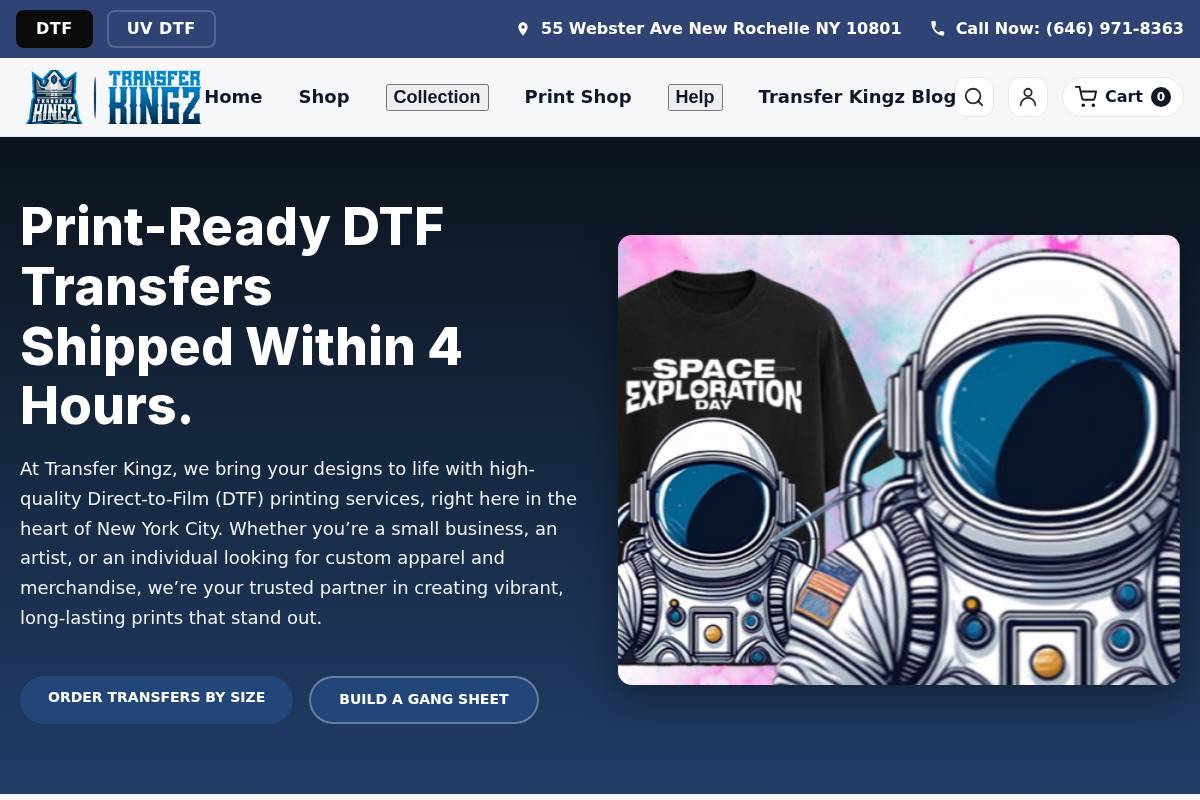
Task: Click the phone icon in the top bar
Action: pyautogui.click(x=937, y=28)
